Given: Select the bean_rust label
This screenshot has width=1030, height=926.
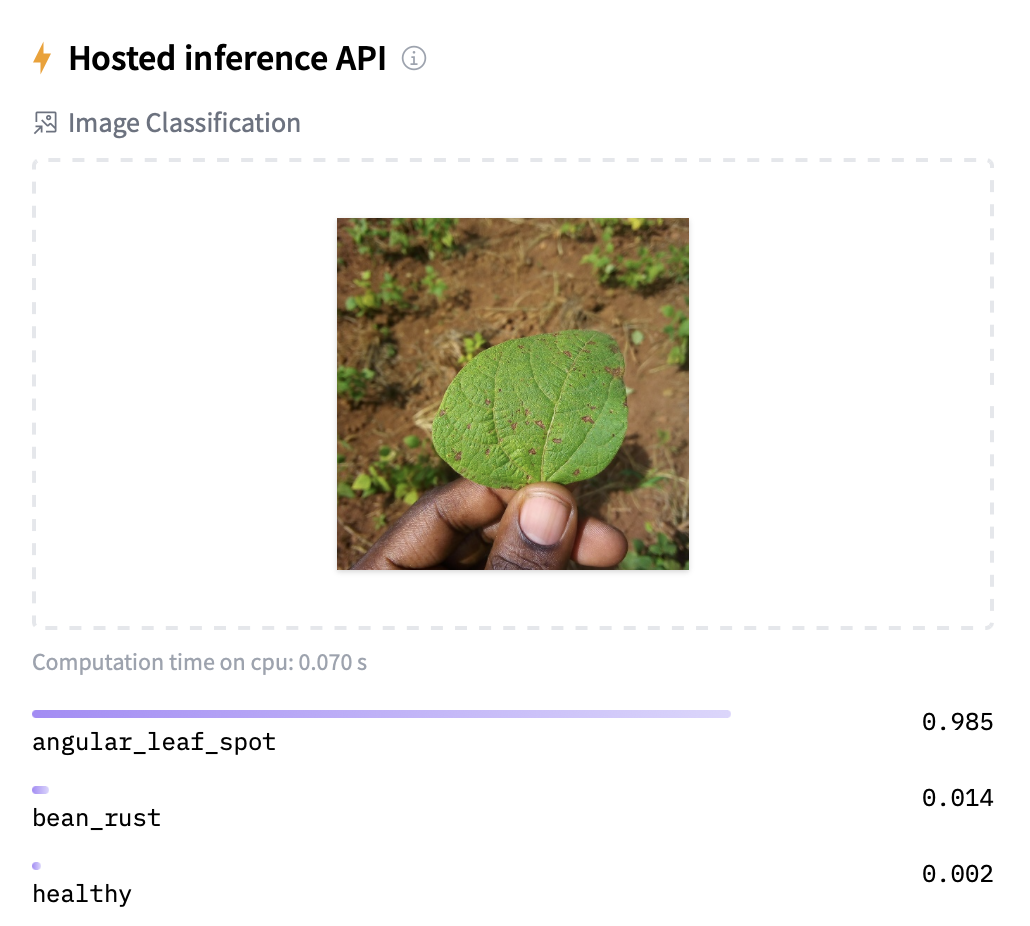Looking at the screenshot, I should coord(96,819).
